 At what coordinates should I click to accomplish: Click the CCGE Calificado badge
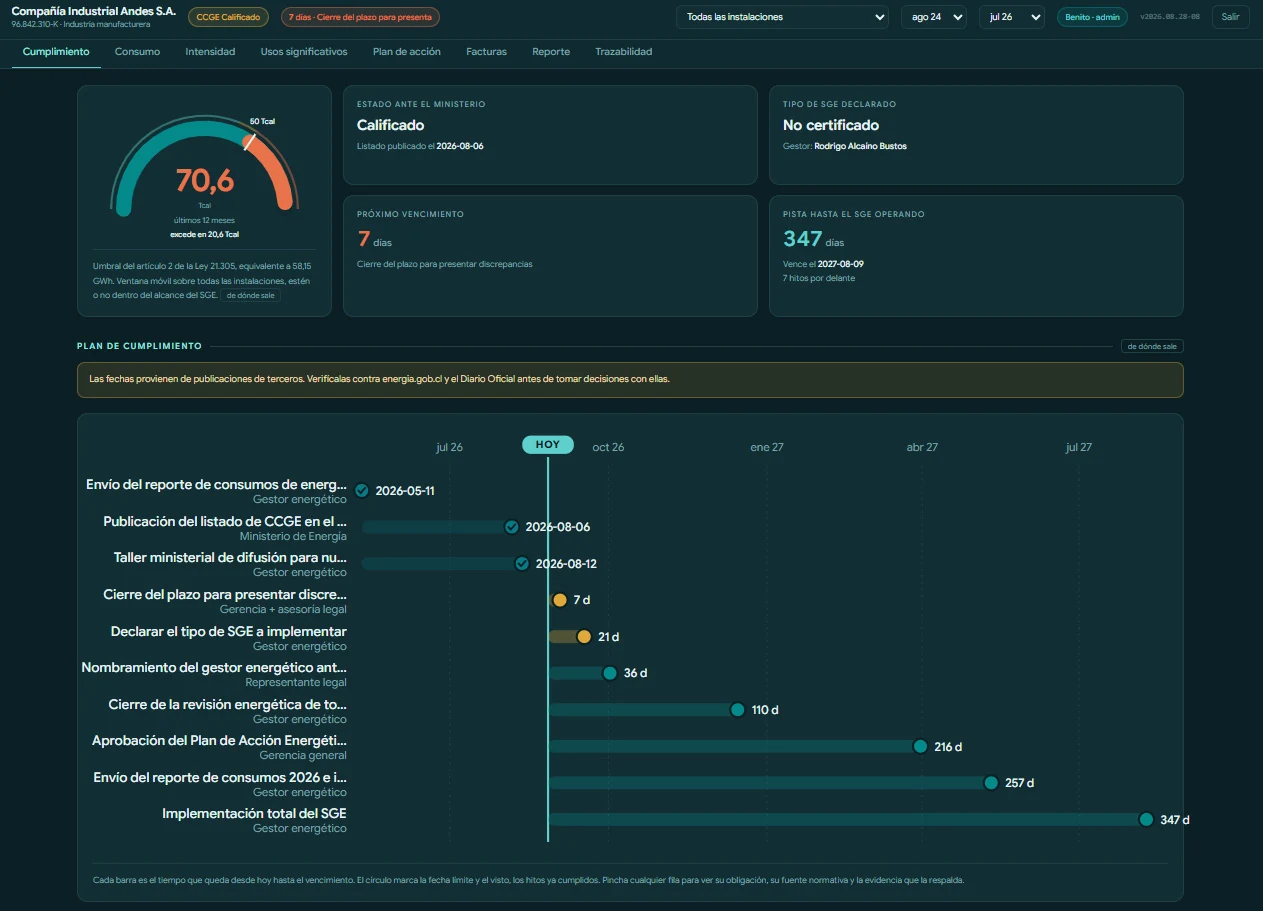[x=228, y=17]
